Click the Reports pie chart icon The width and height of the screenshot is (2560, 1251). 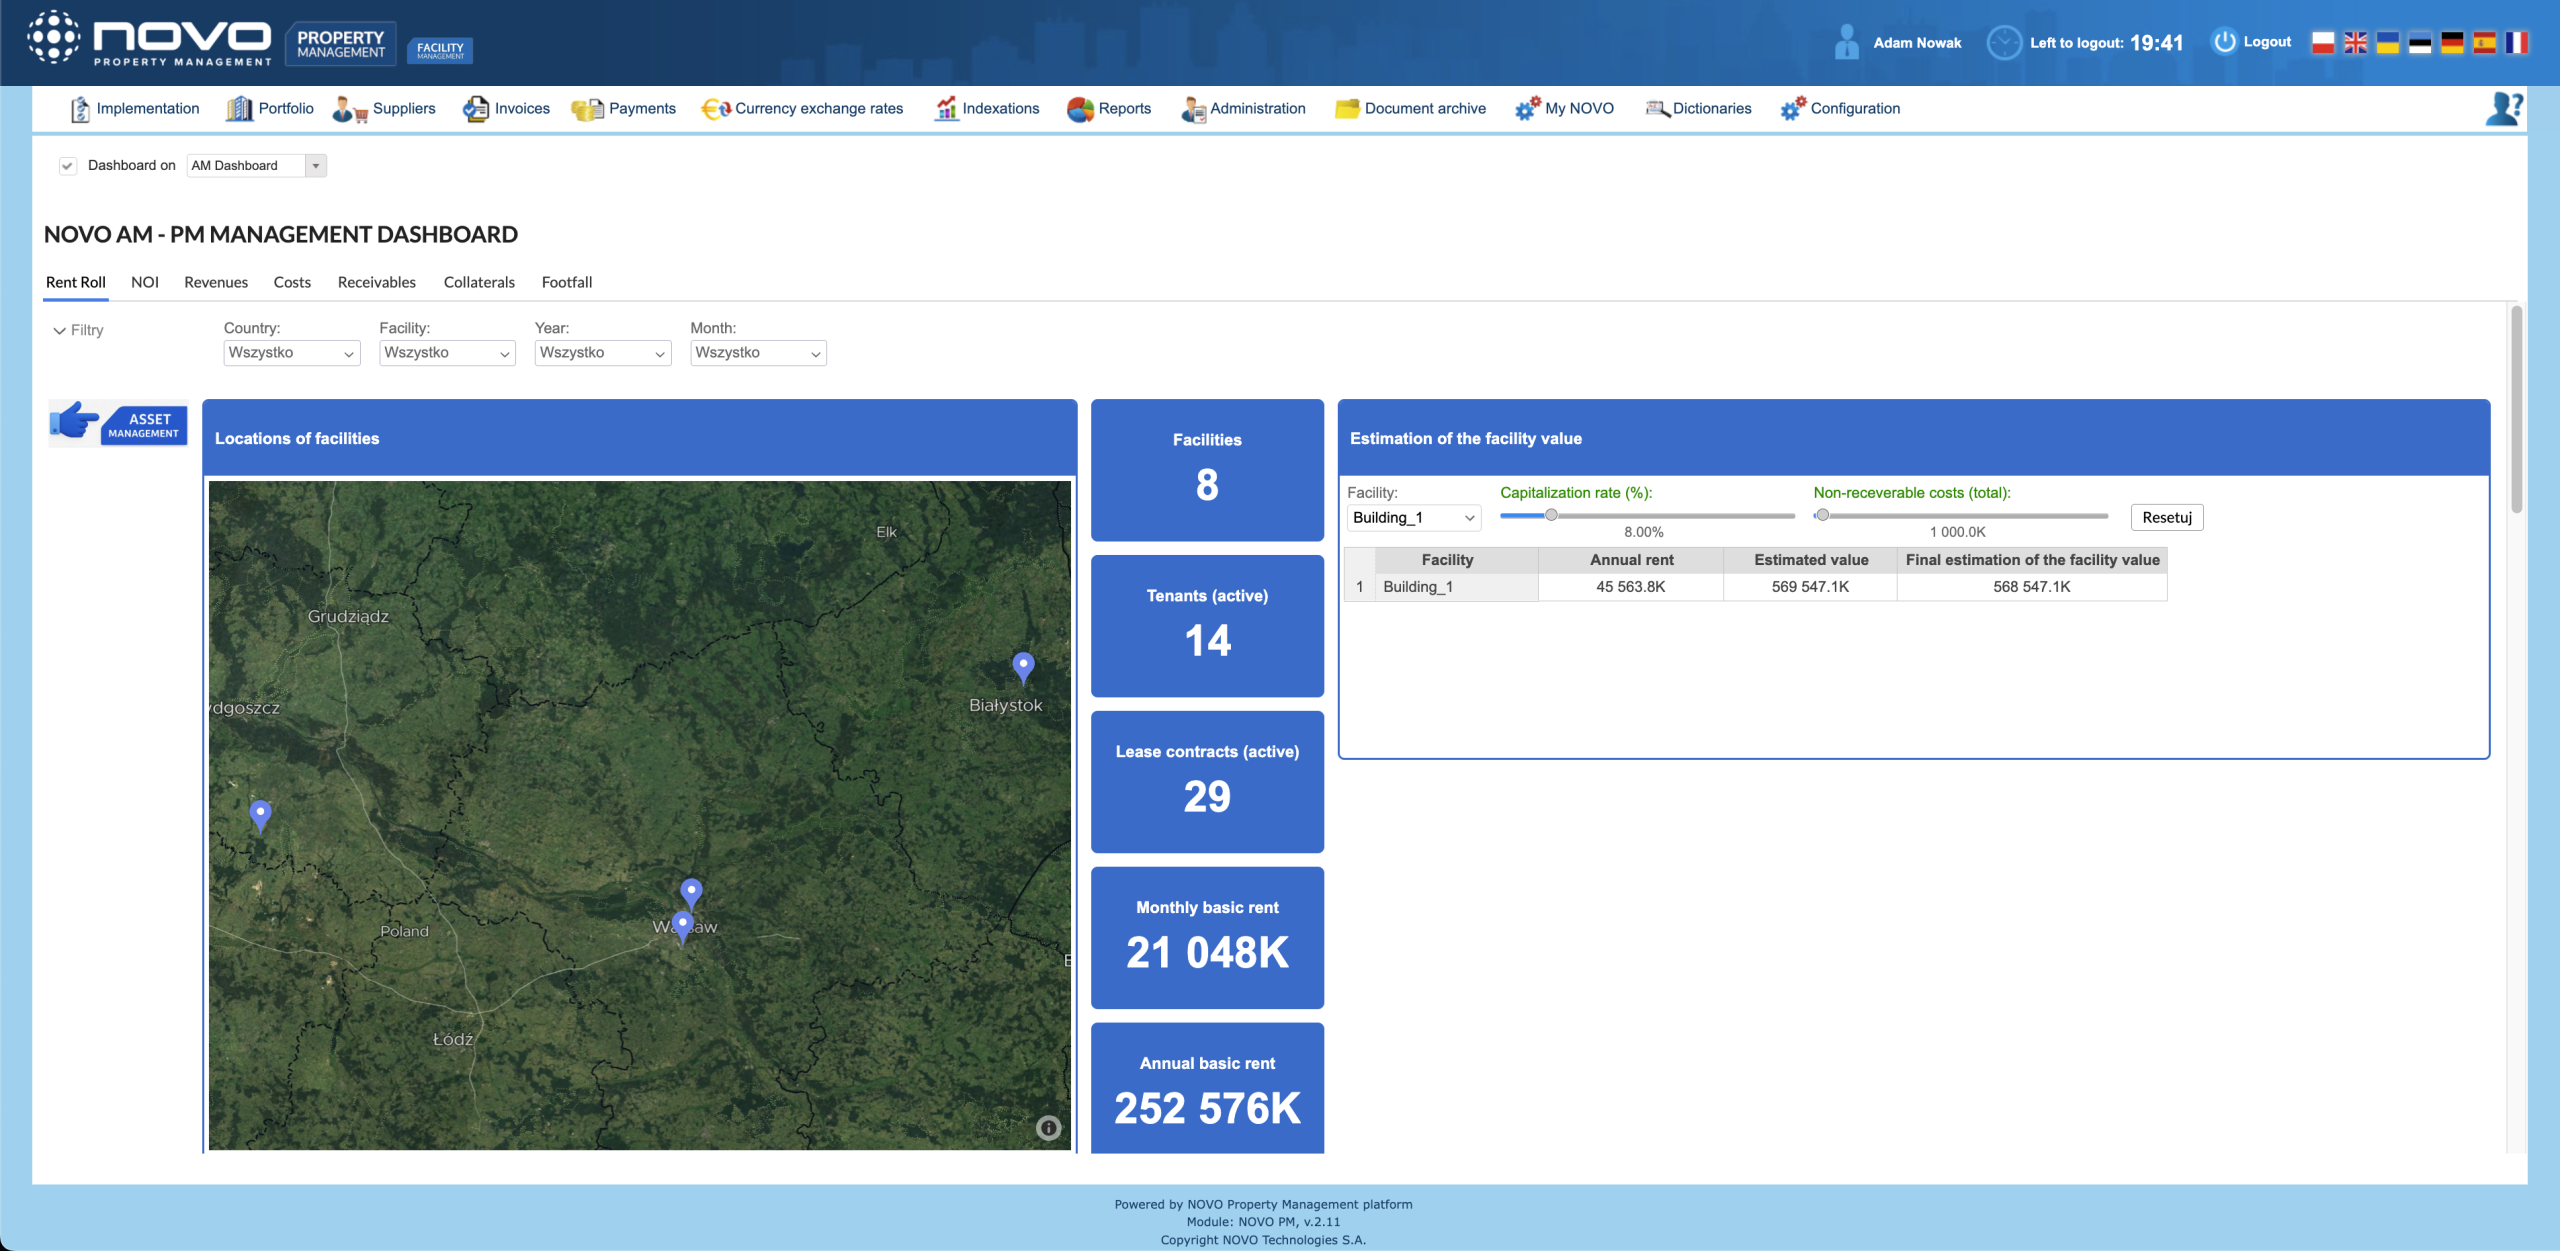[x=1080, y=109]
